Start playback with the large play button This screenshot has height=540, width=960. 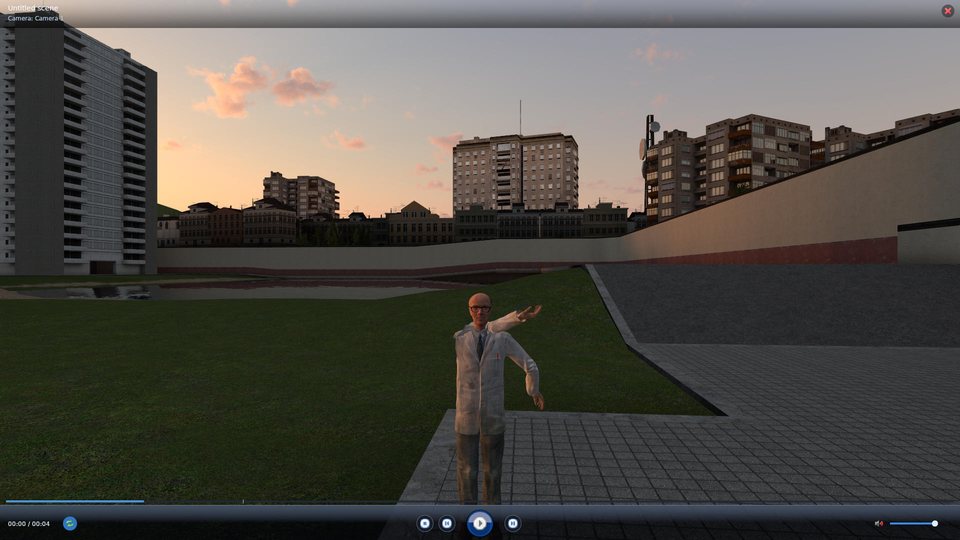(479, 523)
